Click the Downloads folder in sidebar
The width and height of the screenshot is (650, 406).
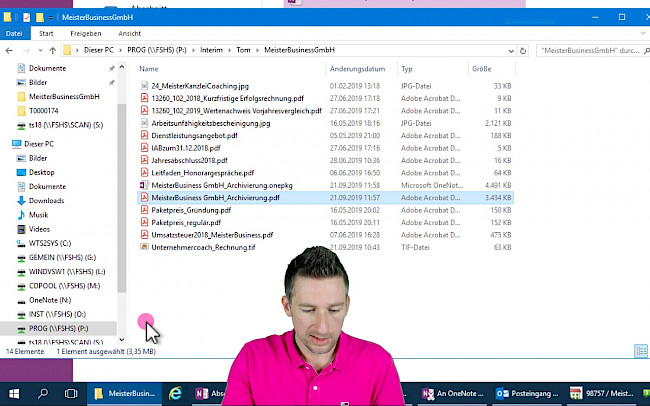[x=46, y=200]
